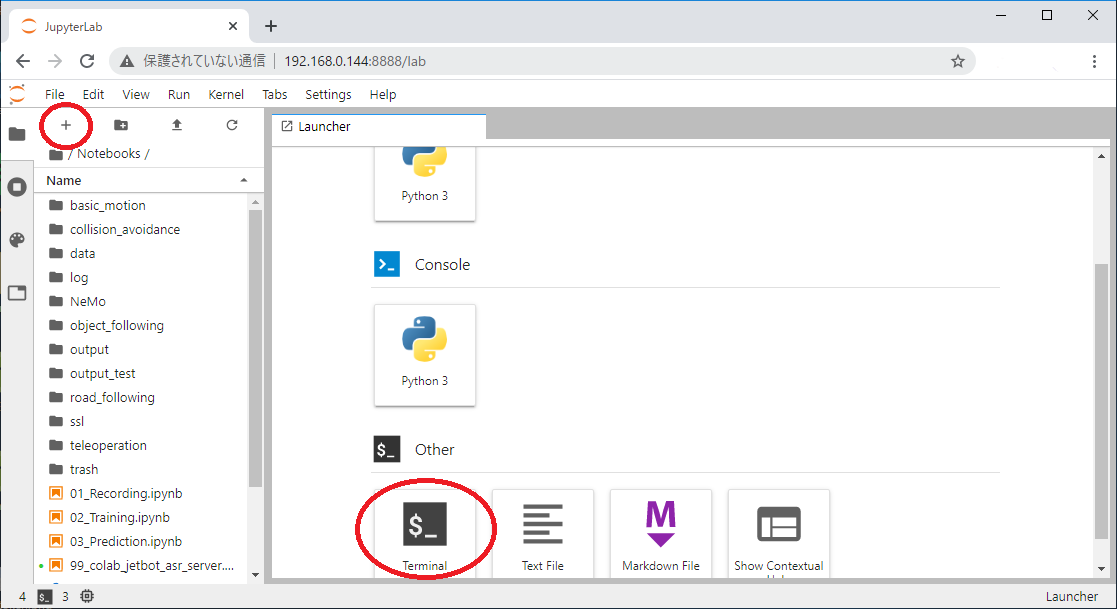Close the JupyterLab browser tab
This screenshot has width=1117, height=609.
click(x=233, y=26)
